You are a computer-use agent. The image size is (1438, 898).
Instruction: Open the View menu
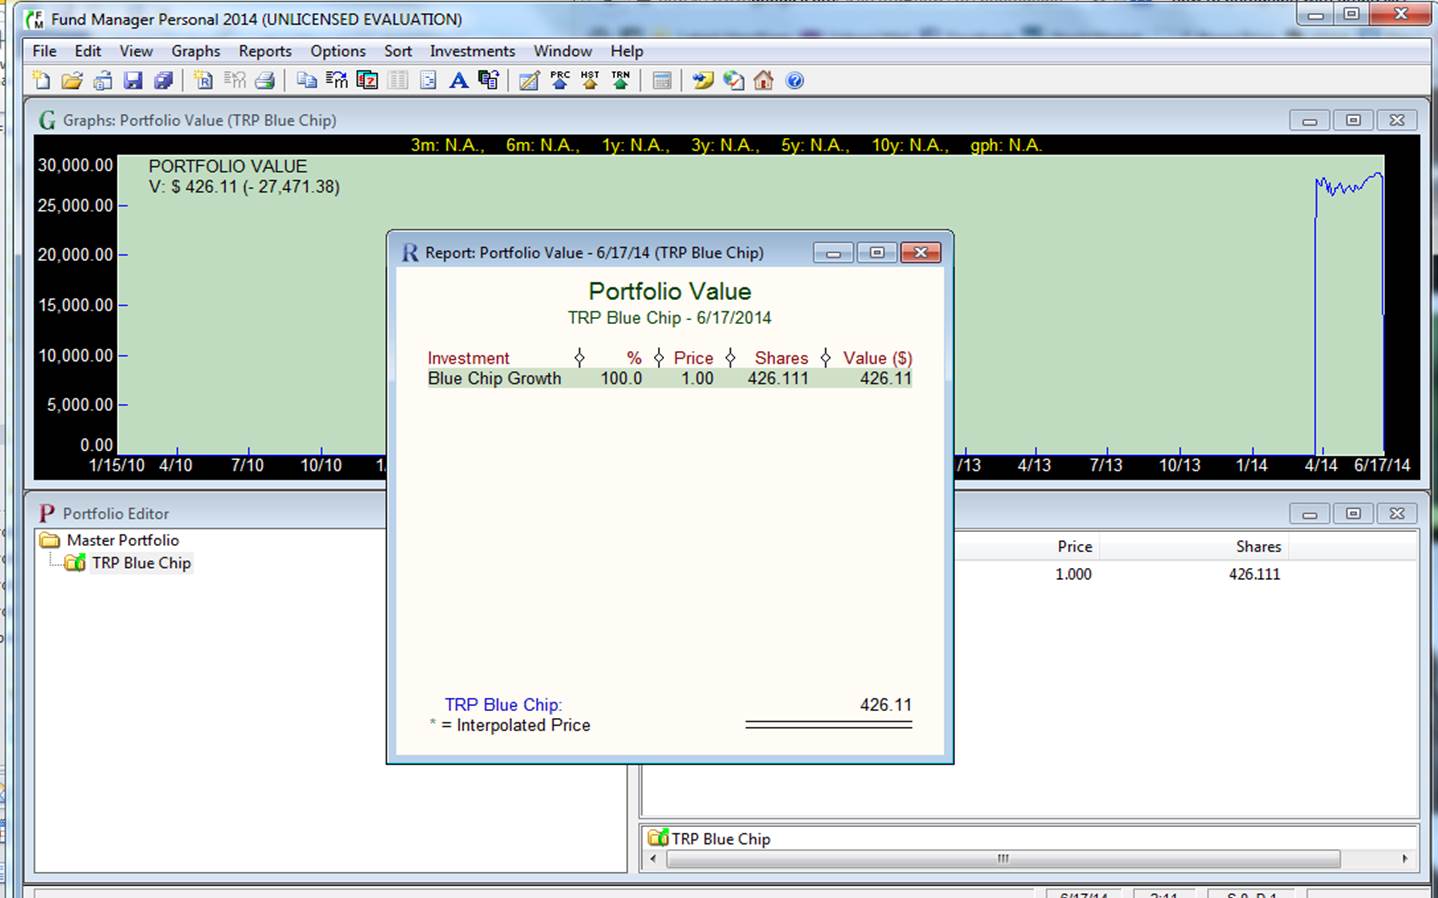pyautogui.click(x=136, y=51)
